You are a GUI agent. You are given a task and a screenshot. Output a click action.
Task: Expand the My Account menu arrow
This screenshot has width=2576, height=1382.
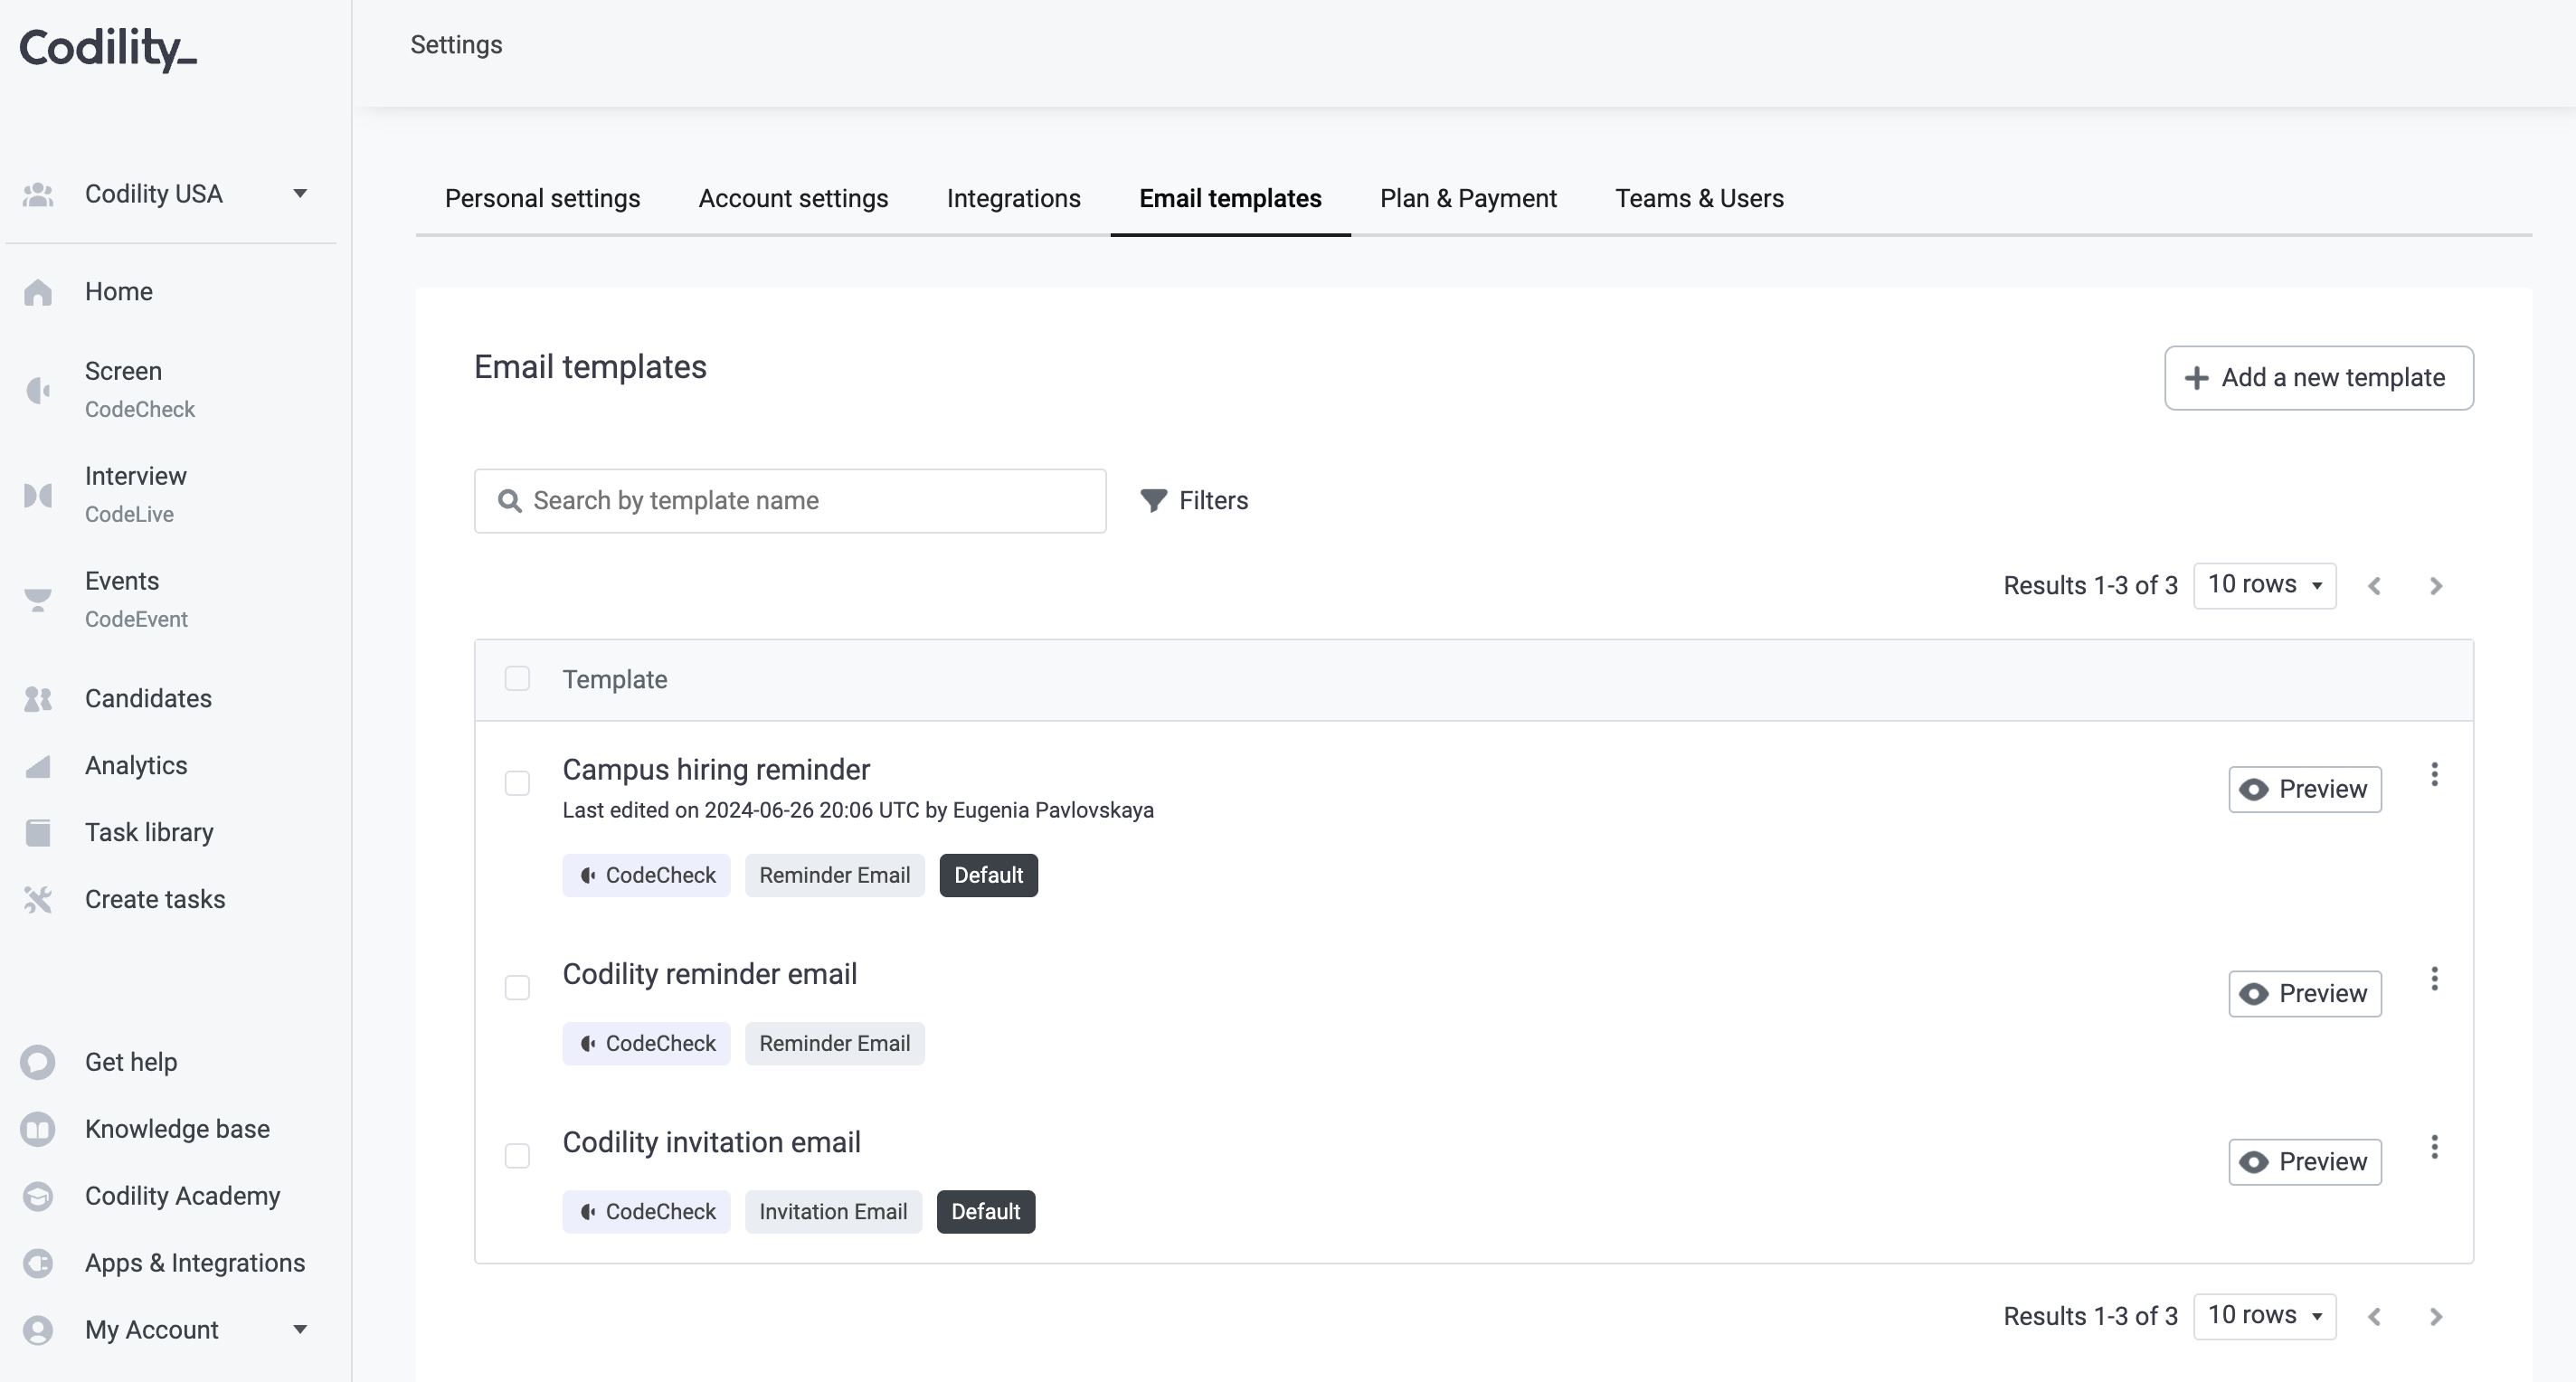tap(300, 1329)
